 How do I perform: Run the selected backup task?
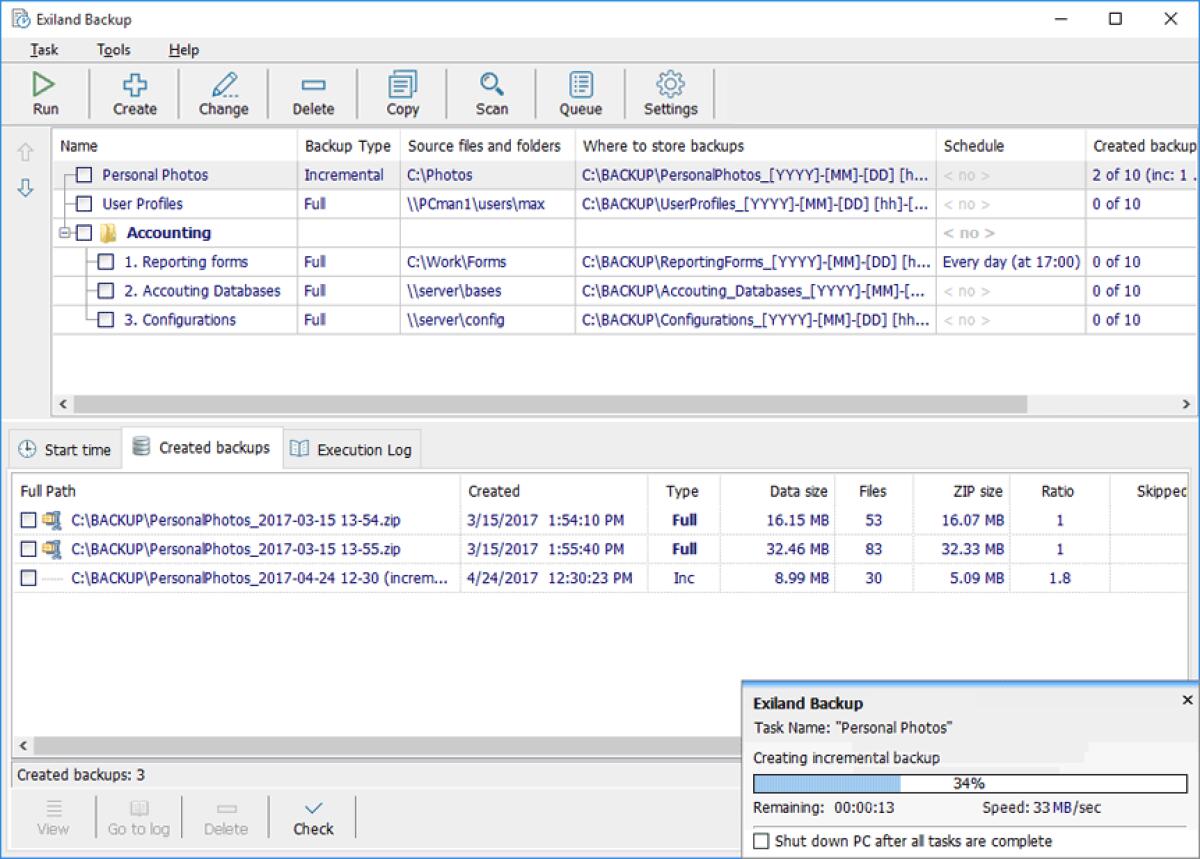tap(45, 93)
